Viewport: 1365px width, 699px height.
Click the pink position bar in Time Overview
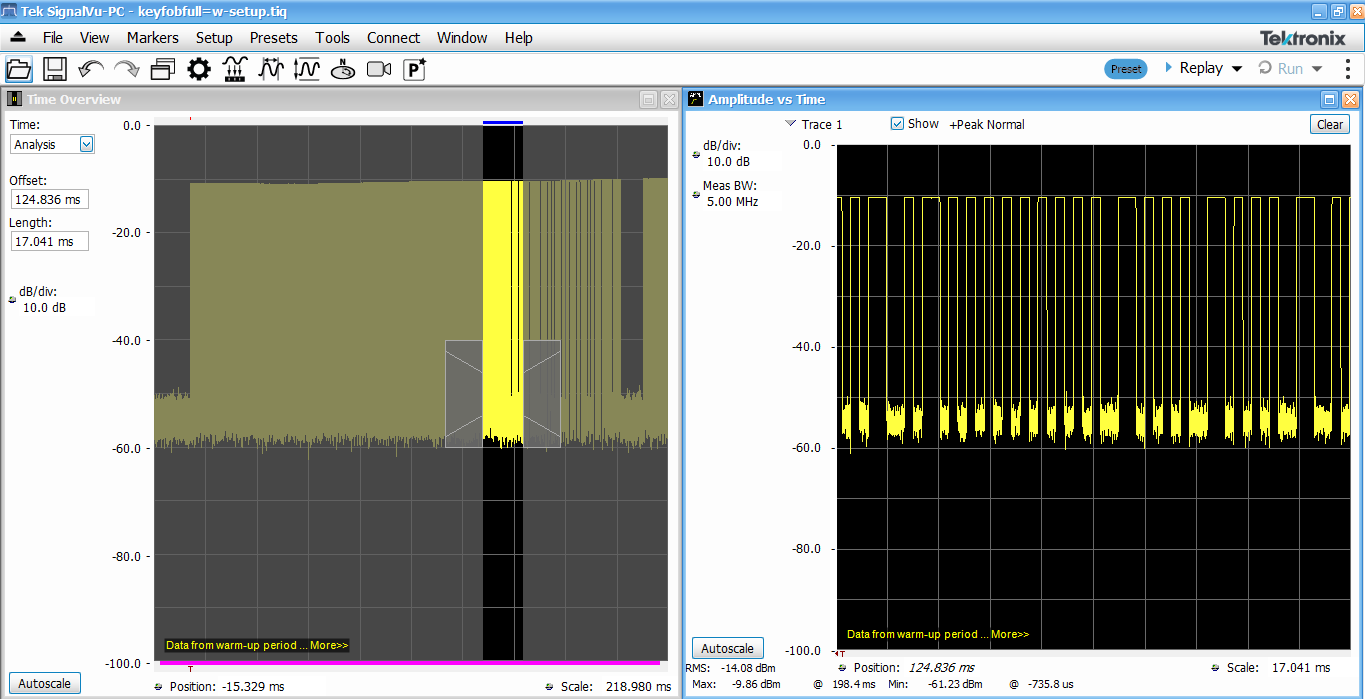(410, 663)
